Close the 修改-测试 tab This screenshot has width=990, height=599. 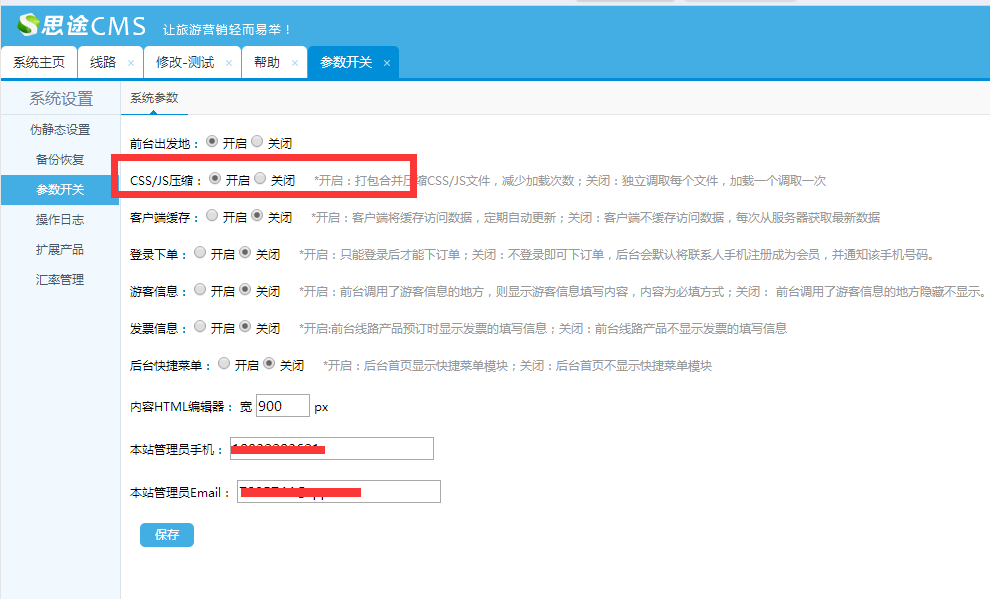[228, 63]
